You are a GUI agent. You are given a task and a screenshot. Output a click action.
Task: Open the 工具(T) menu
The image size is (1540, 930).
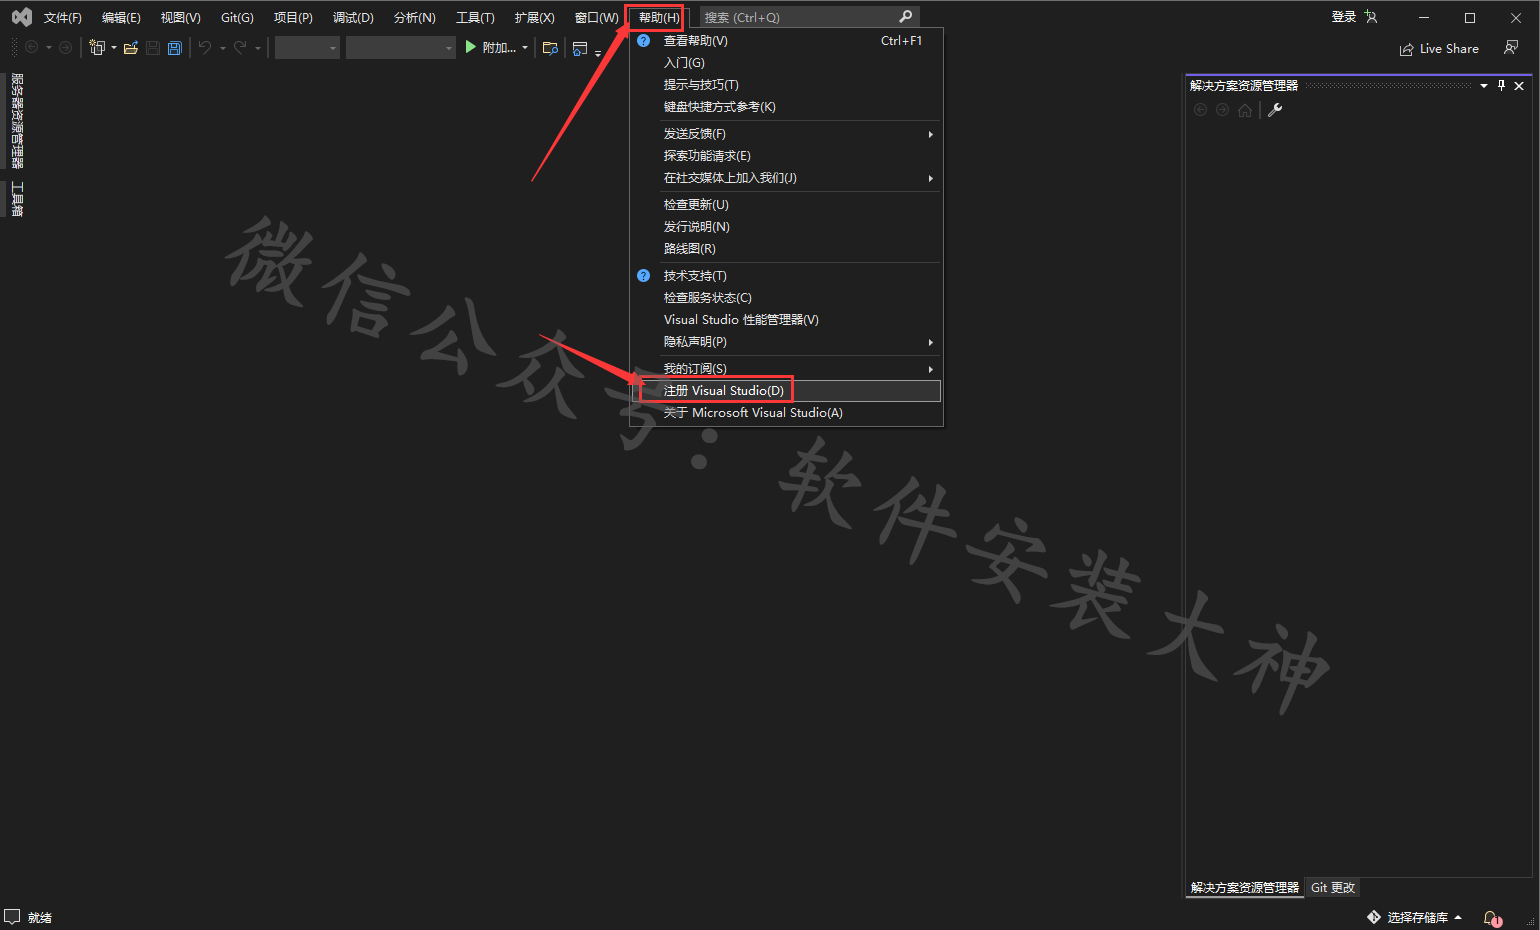(x=475, y=18)
